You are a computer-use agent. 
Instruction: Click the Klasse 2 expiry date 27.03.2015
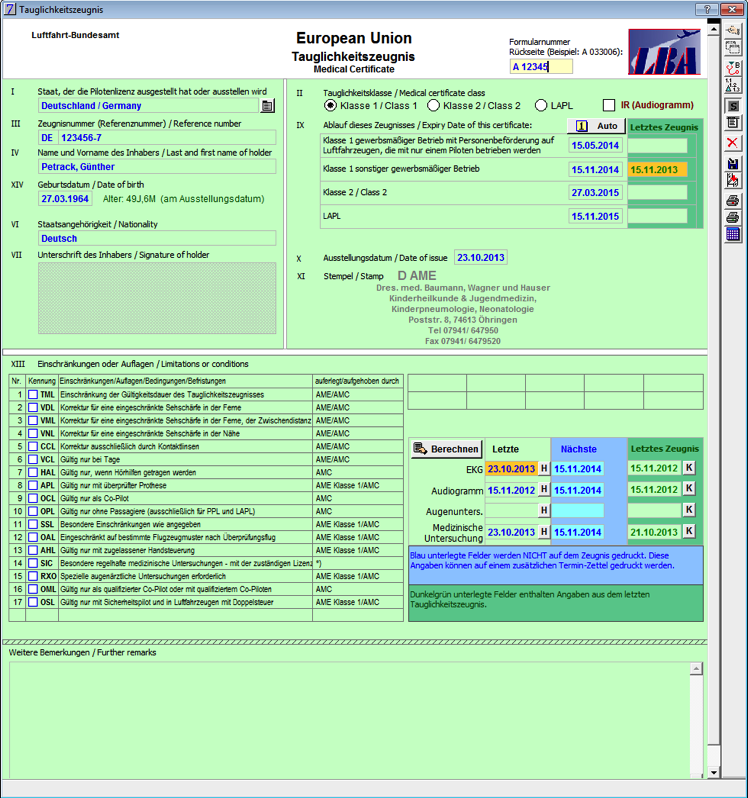[x=595, y=193]
